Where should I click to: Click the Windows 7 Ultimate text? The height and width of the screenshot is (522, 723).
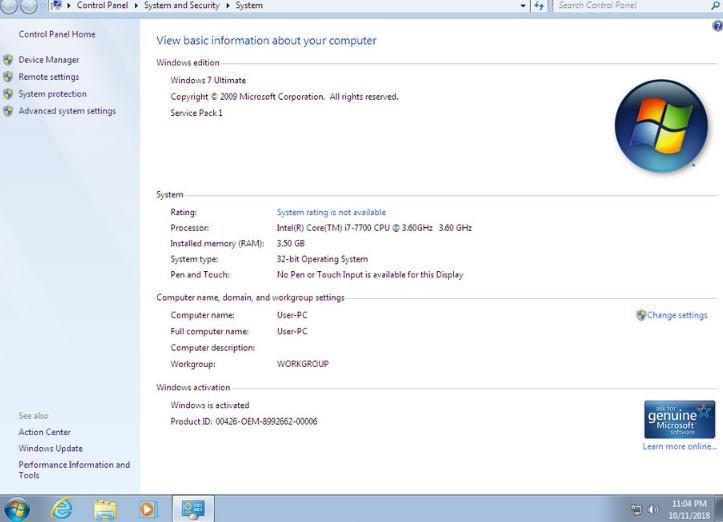(x=208, y=80)
